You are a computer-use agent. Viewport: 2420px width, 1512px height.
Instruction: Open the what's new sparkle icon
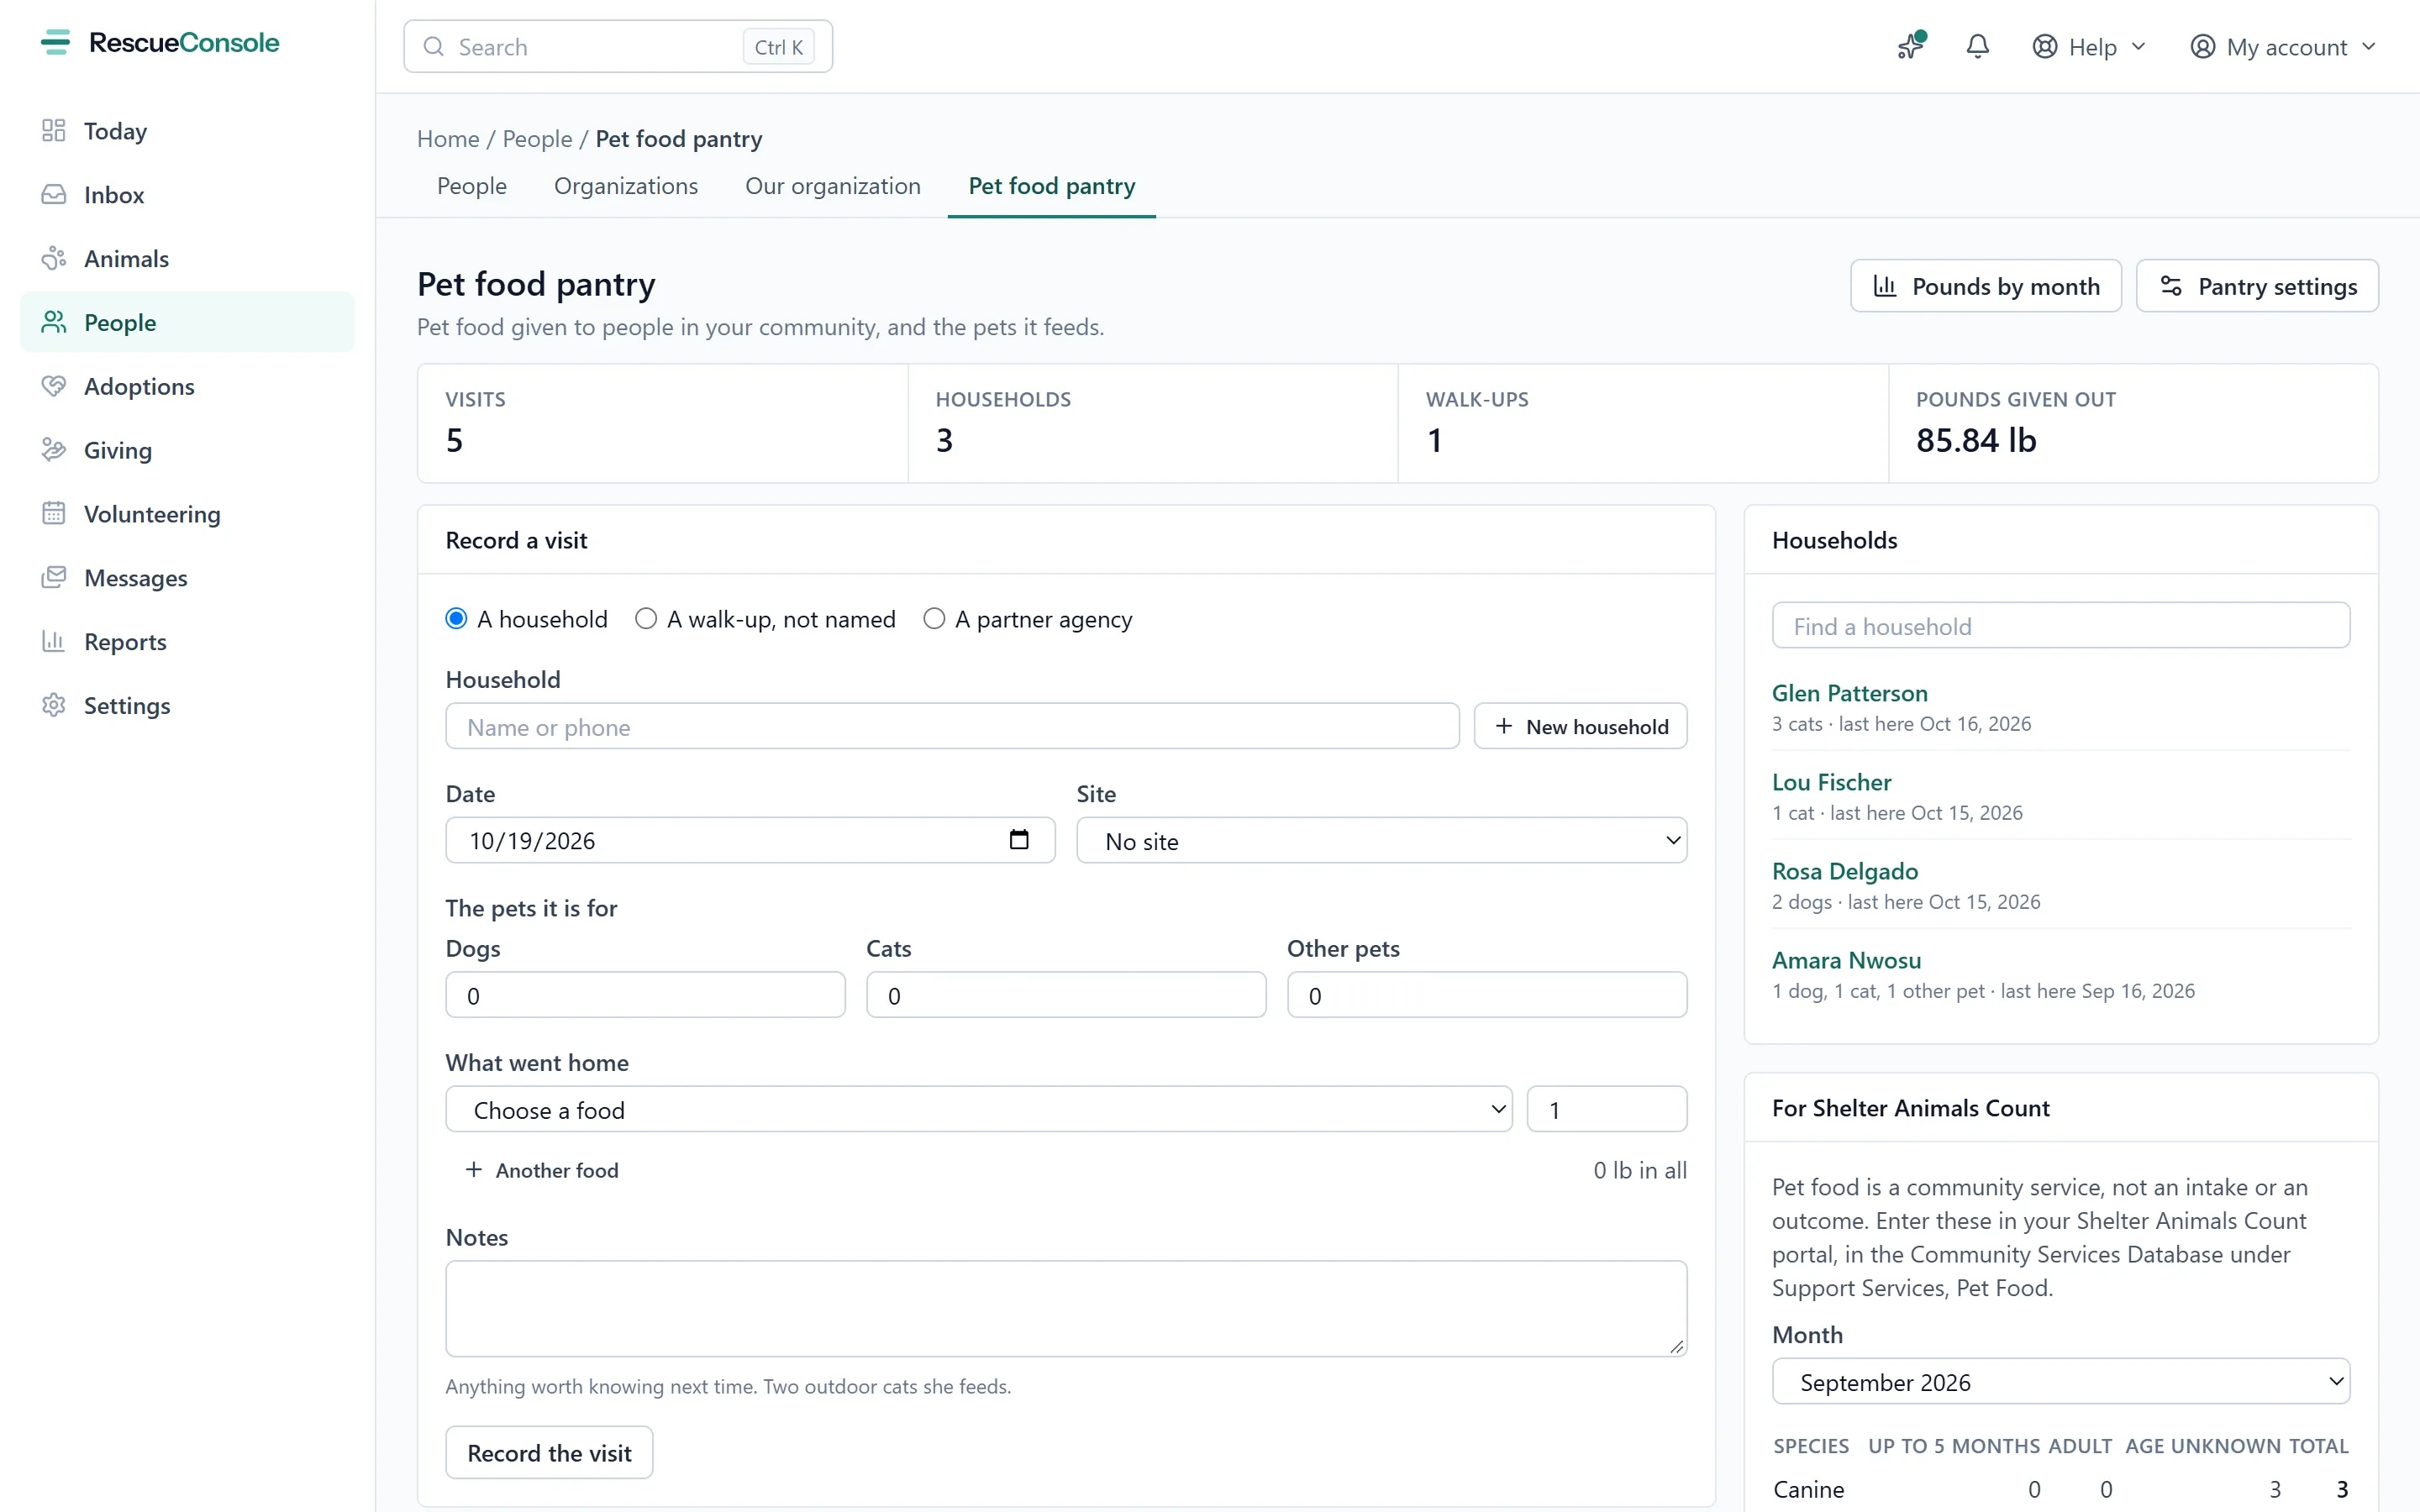coord(1911,46)
